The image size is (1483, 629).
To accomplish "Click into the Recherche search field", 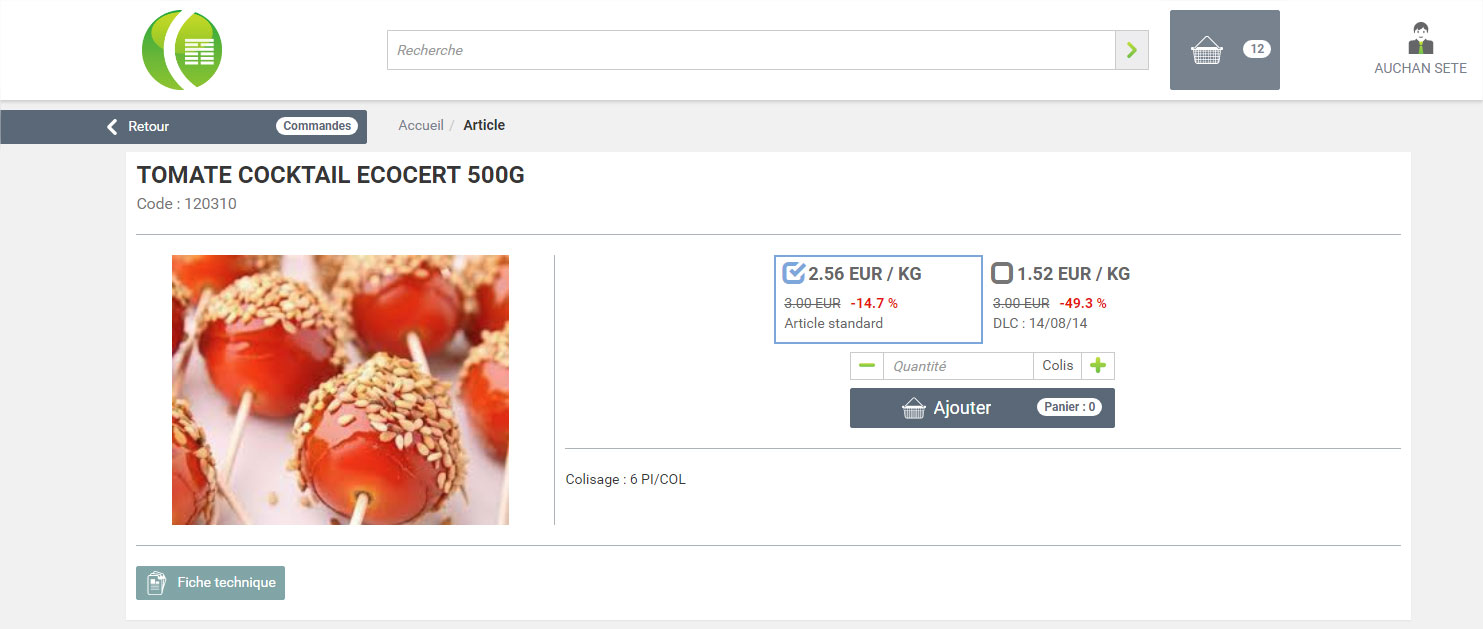I will [751, 50].
